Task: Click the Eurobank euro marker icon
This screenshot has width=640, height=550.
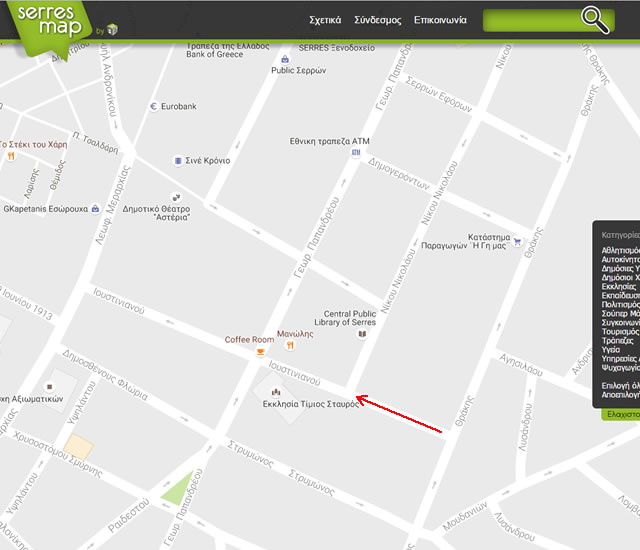Action: [x=153, y=106]
